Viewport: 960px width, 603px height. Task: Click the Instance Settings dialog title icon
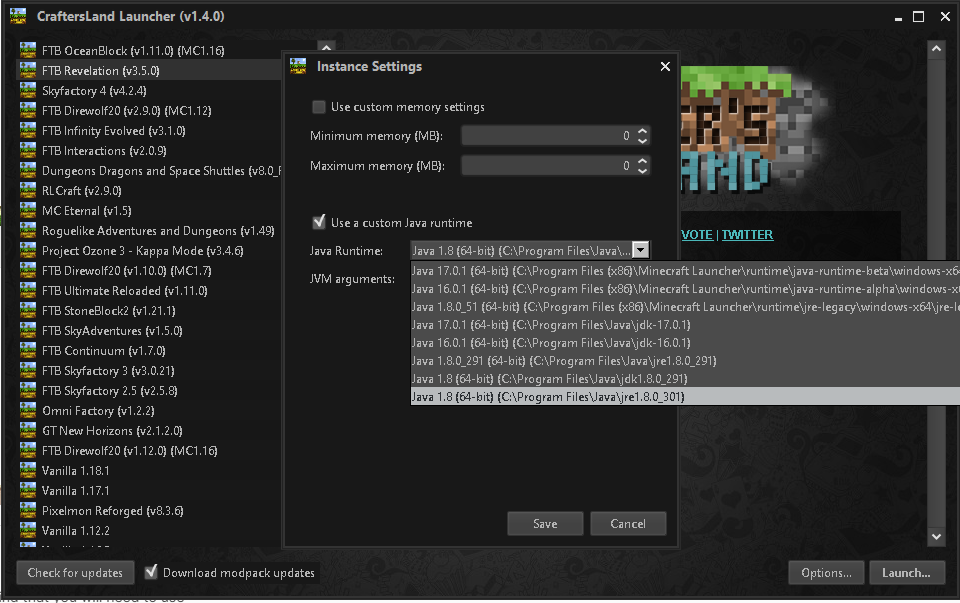click(297, 67)
